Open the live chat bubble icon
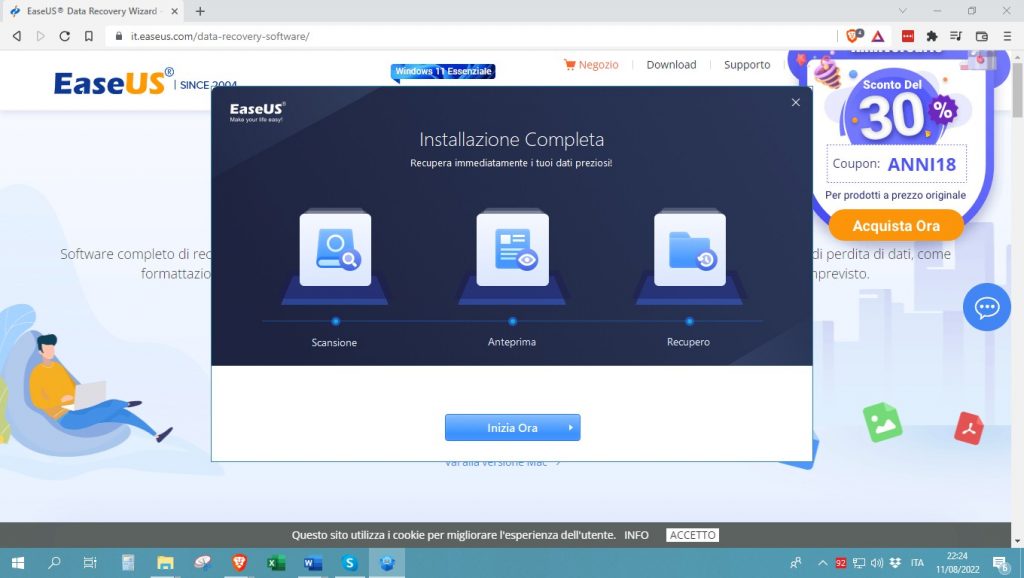 click(987, 307)
